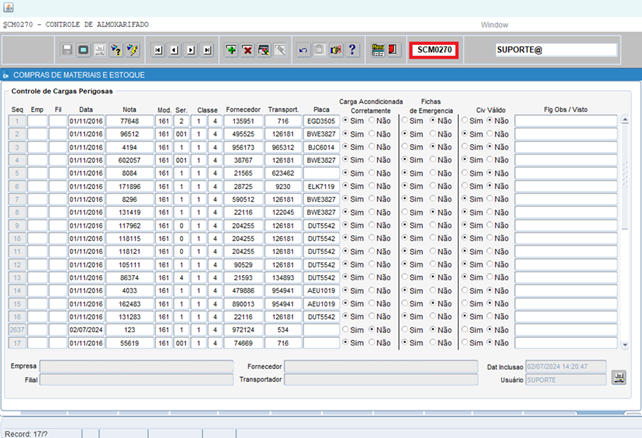The image size is (642, 438).
Task: Click Nota cell 171896
Action: click(129, 186)
